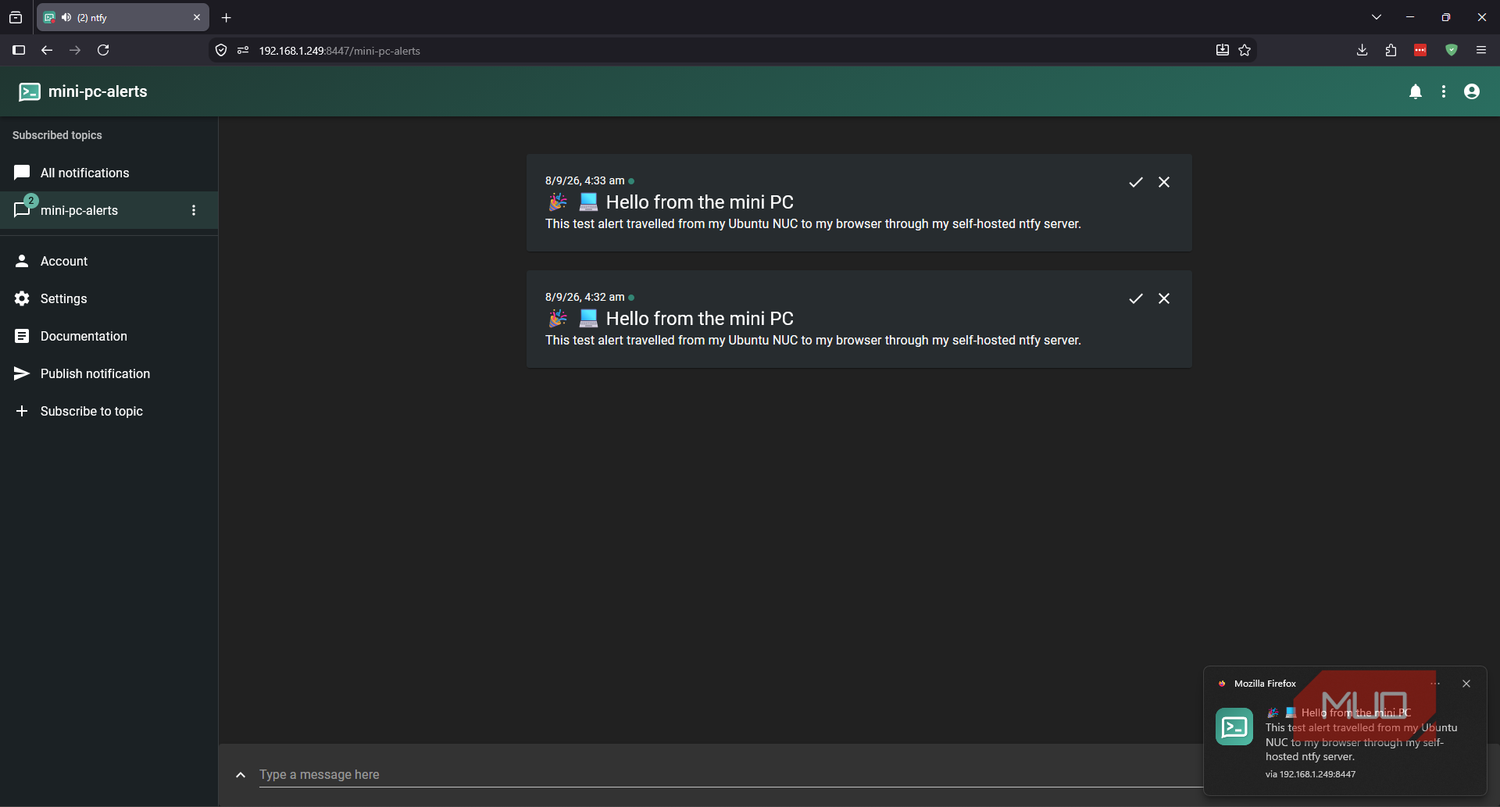Bookmark this page with the star icon
This screenshot has width=1500, height=807.
click(x=1245, y=50)
